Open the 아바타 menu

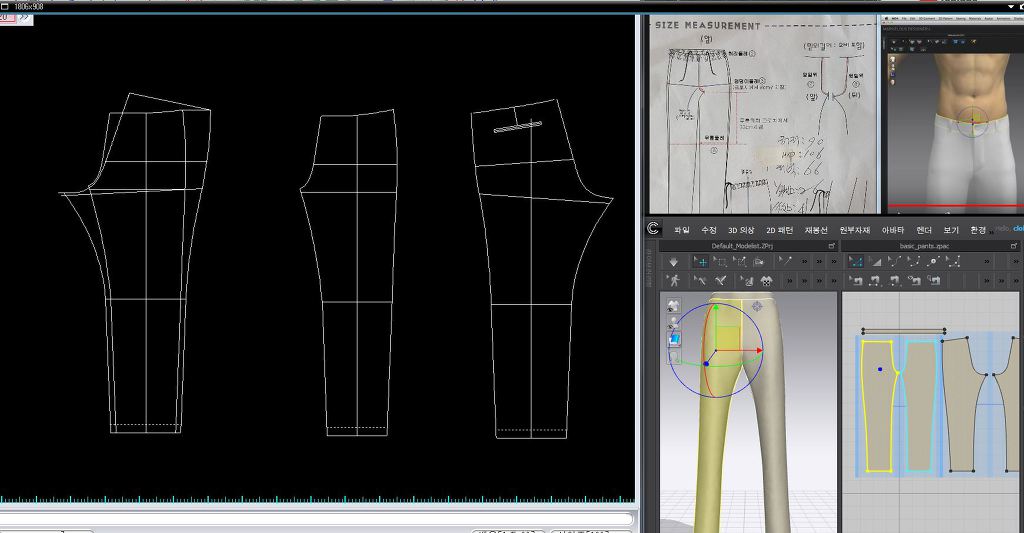pyautogui.click(x=893, y=230)
